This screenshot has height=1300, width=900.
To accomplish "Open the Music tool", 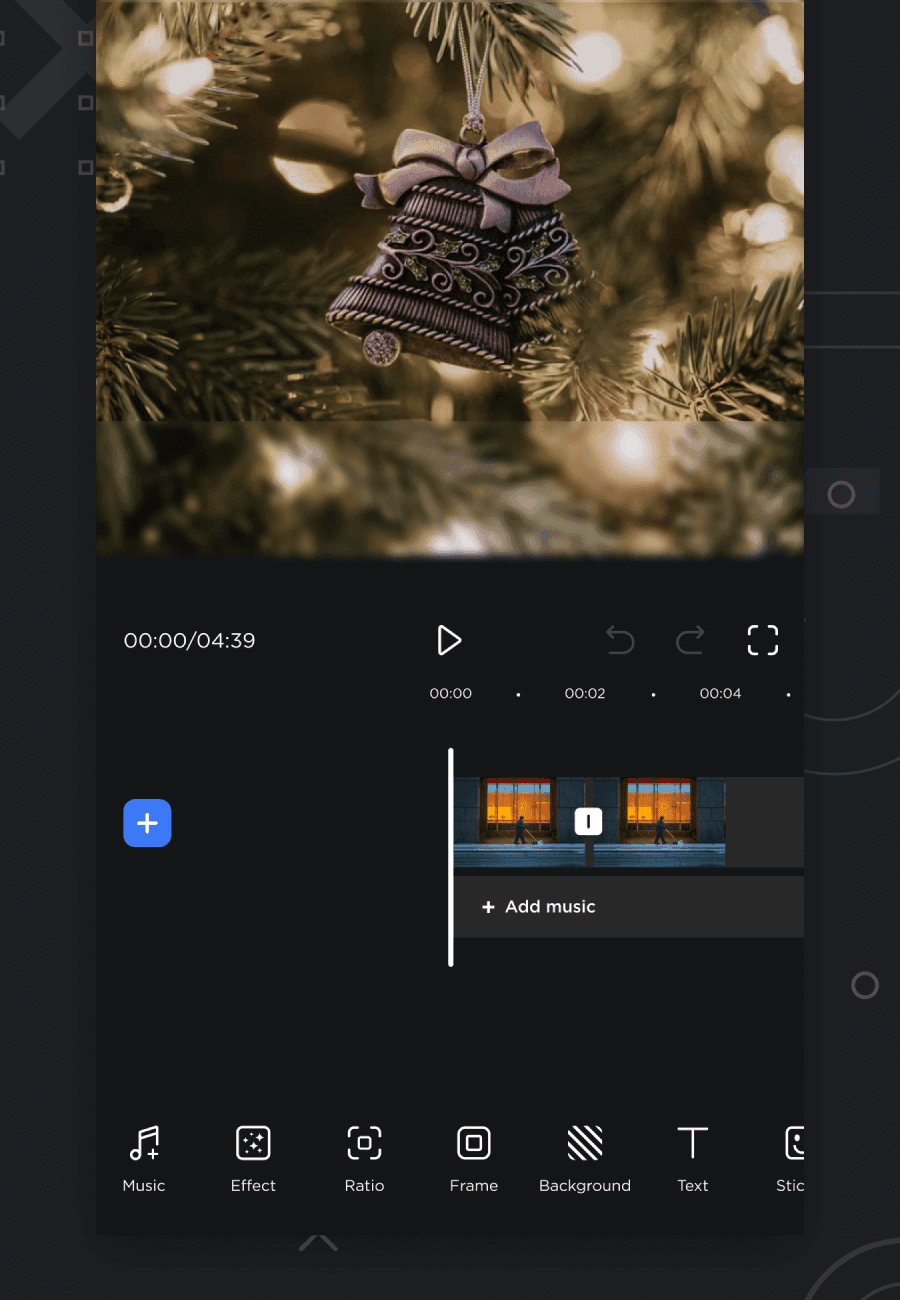I will [144, 1158].
